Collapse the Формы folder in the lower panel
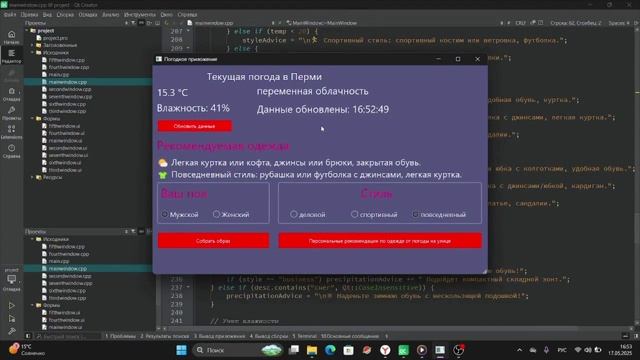 coord(33,305)
